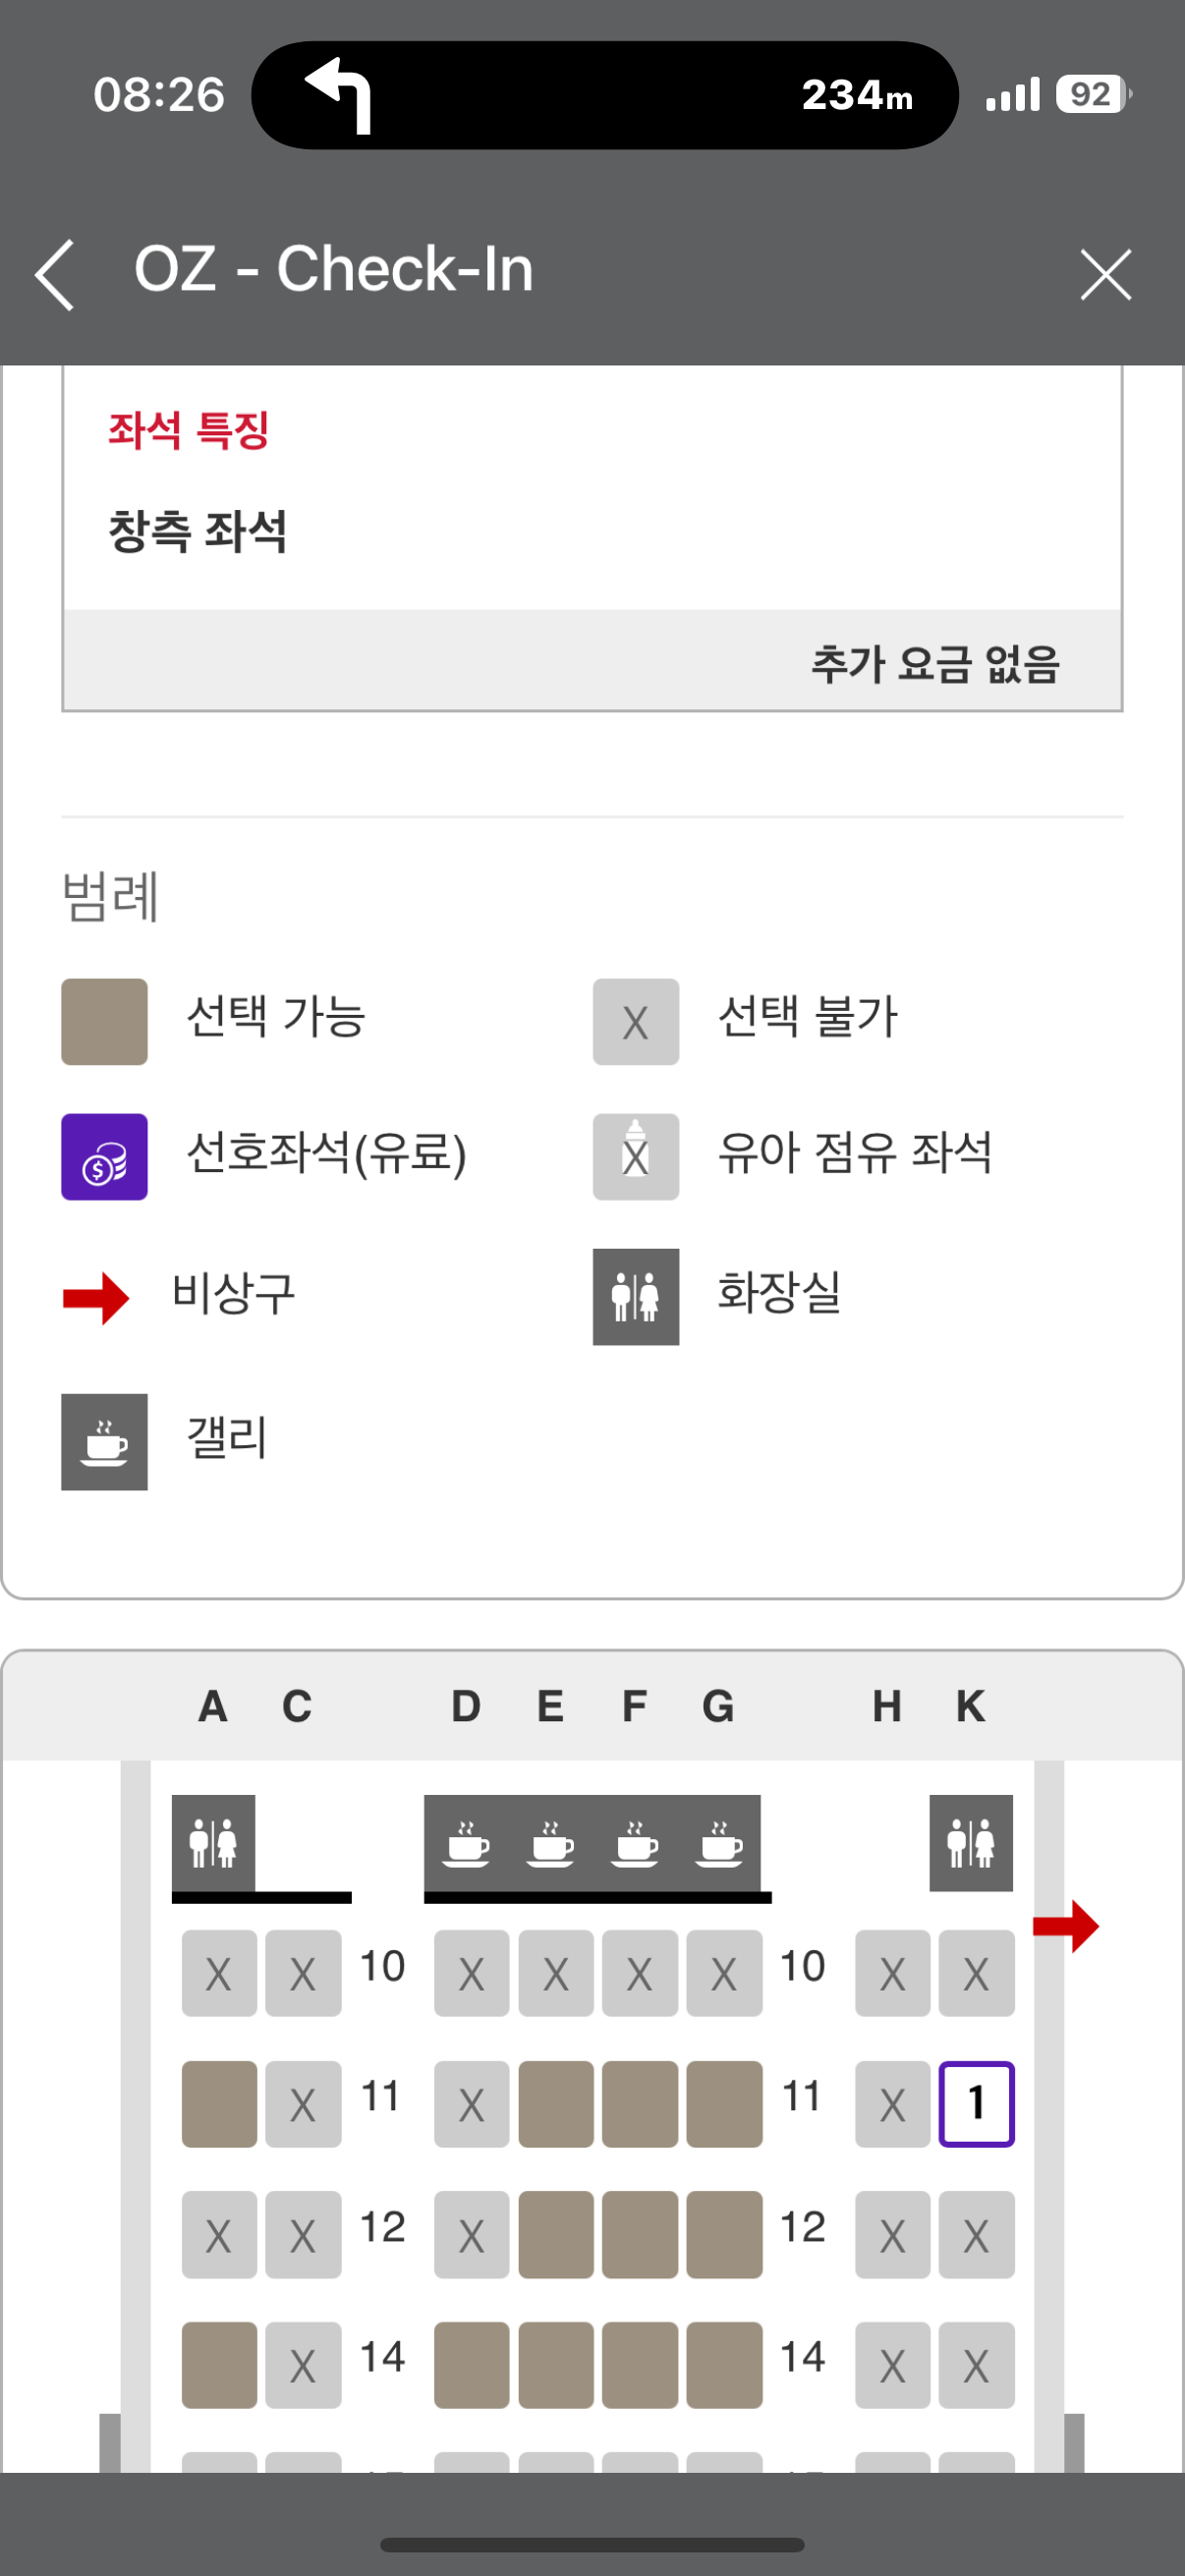Select available seat 11A
Image resolution: width=1185 pixels, height=2576 pixels.
pyautogui.click(x=219, y=2103)
